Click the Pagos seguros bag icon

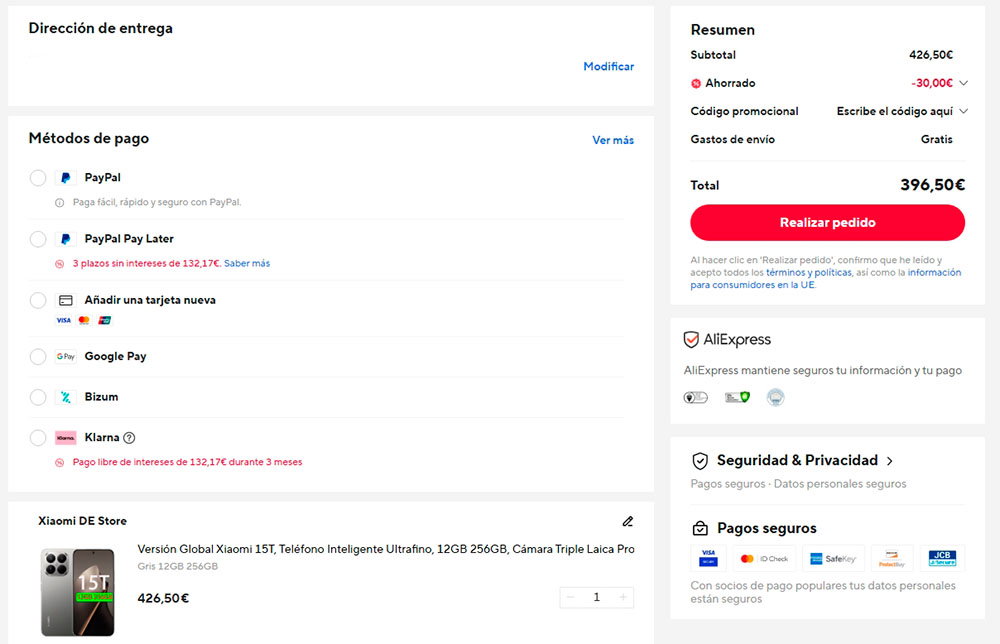click(700, 529)
